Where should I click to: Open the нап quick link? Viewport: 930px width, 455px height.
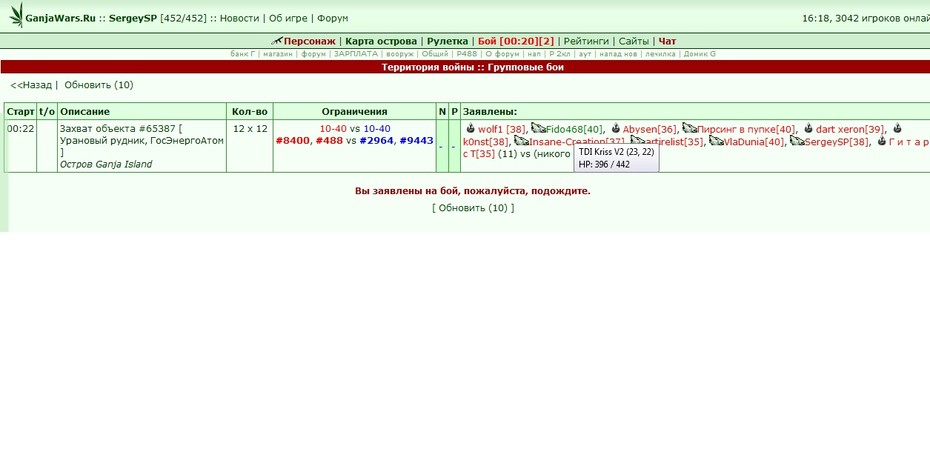[534, 54]
